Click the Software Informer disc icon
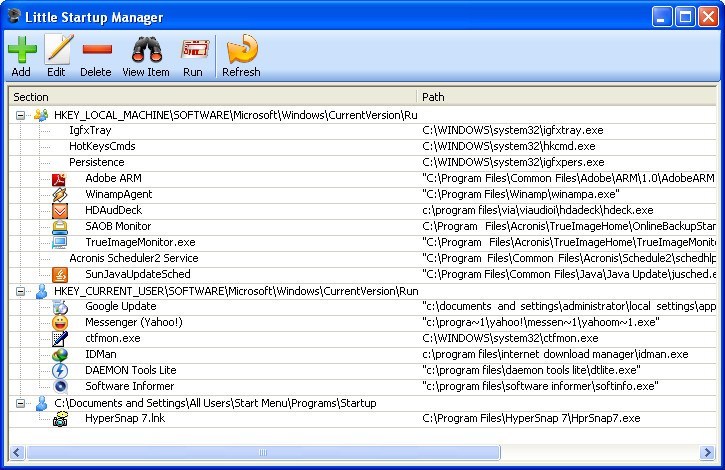This screenshot has height=470, width=725. (x=60, y=387)
